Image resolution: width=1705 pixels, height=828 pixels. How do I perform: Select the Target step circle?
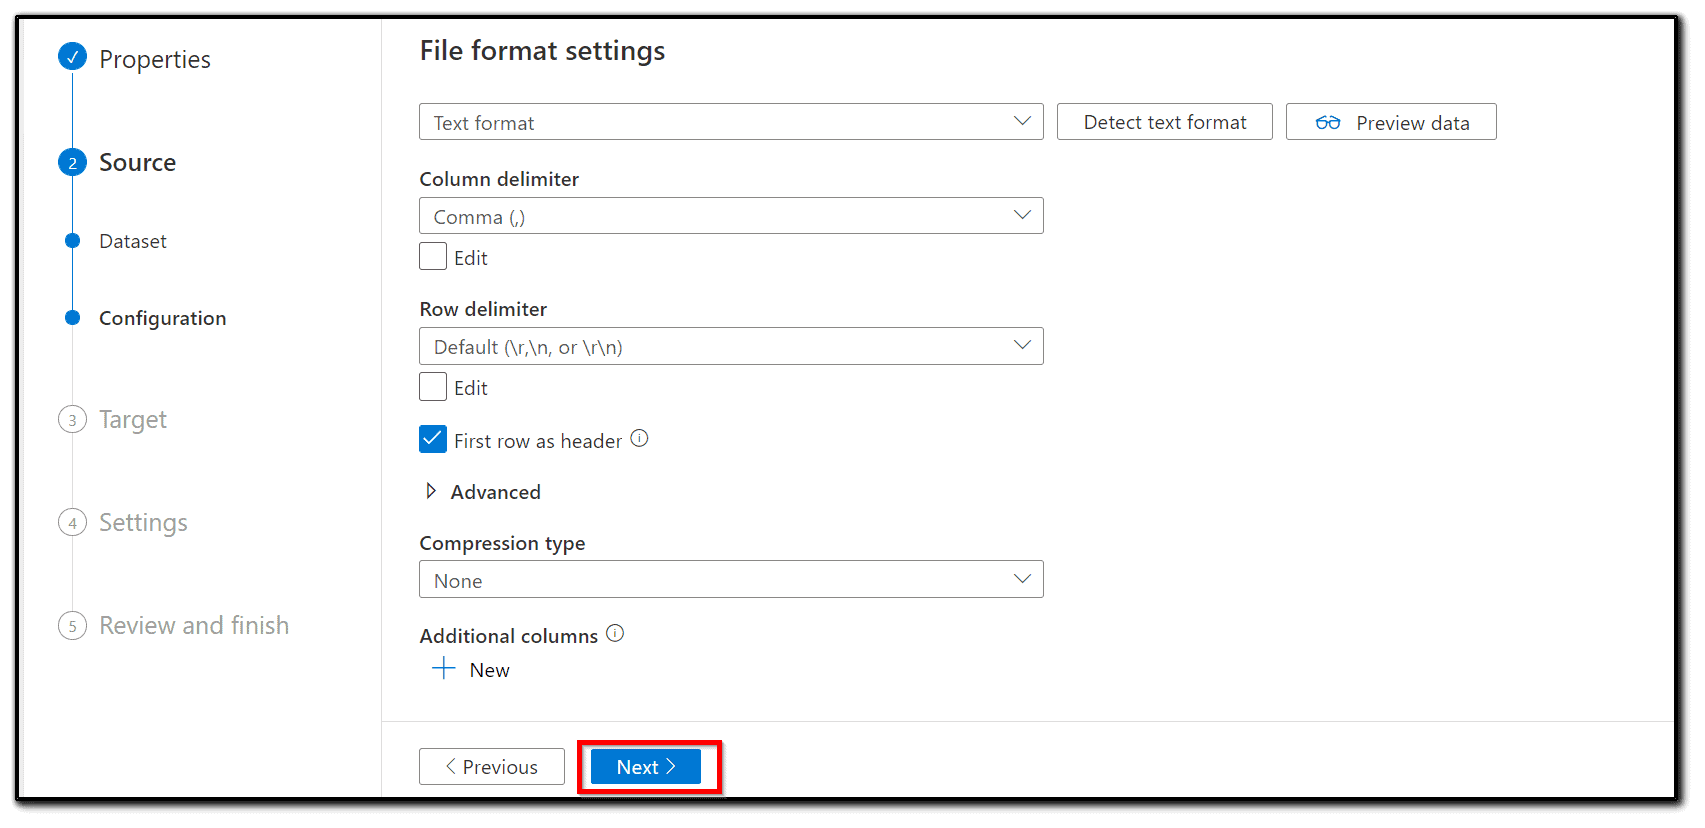(x=72, y=419)
